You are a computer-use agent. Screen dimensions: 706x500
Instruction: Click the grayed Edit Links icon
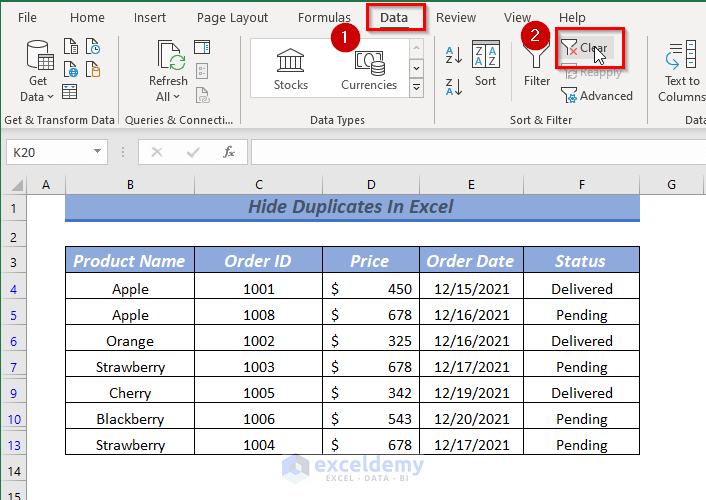202,95
